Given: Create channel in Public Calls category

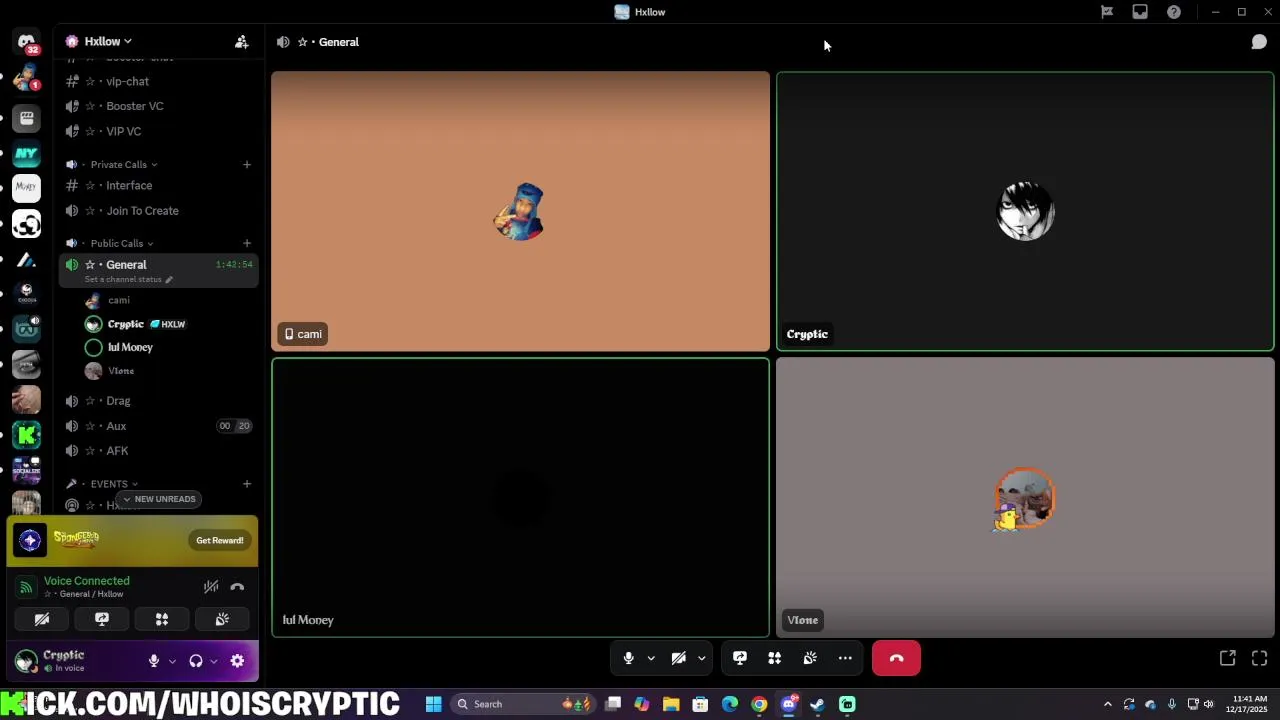Looking at the screenshot, I should tap(247, 243).
